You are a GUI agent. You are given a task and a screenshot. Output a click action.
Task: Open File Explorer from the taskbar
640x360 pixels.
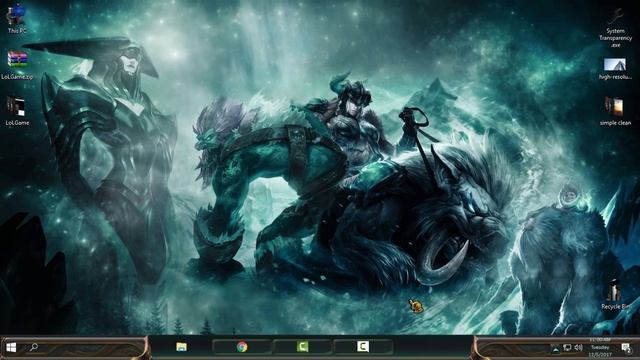181,347
